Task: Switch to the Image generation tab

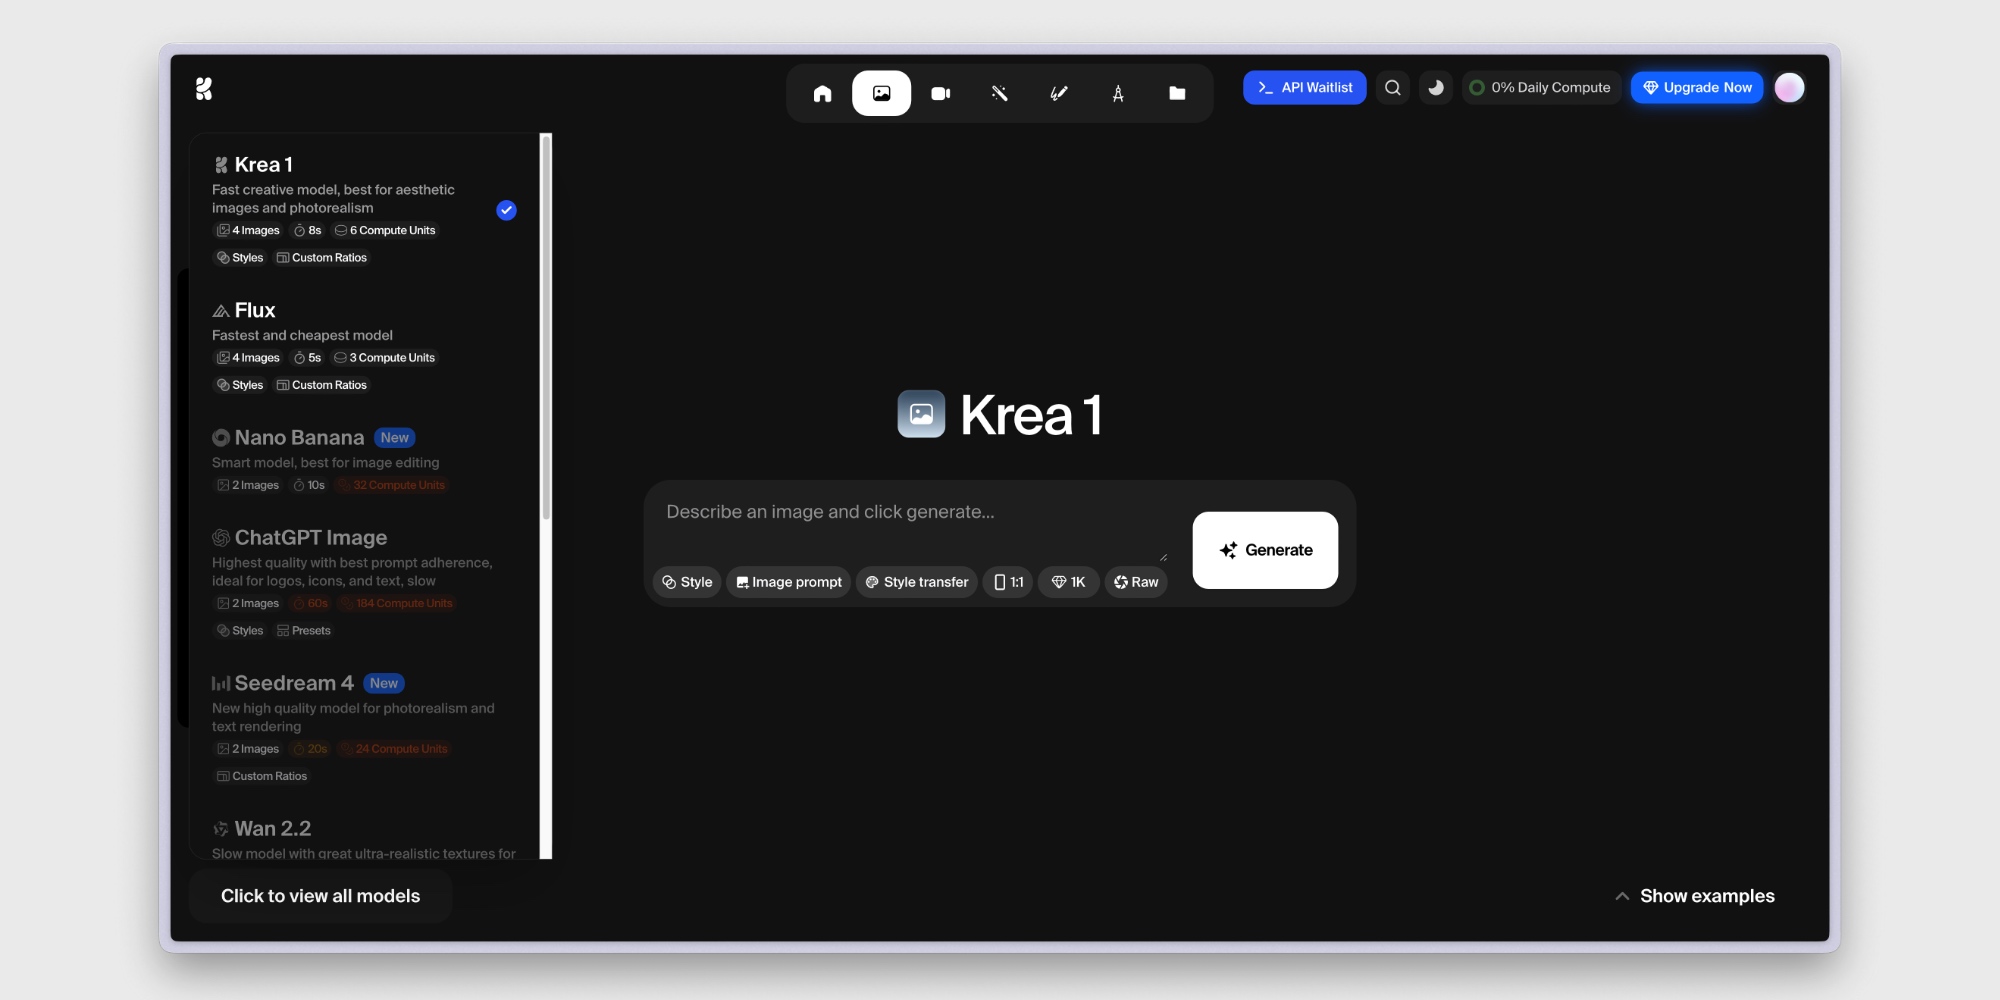Action: pos(880,93)
